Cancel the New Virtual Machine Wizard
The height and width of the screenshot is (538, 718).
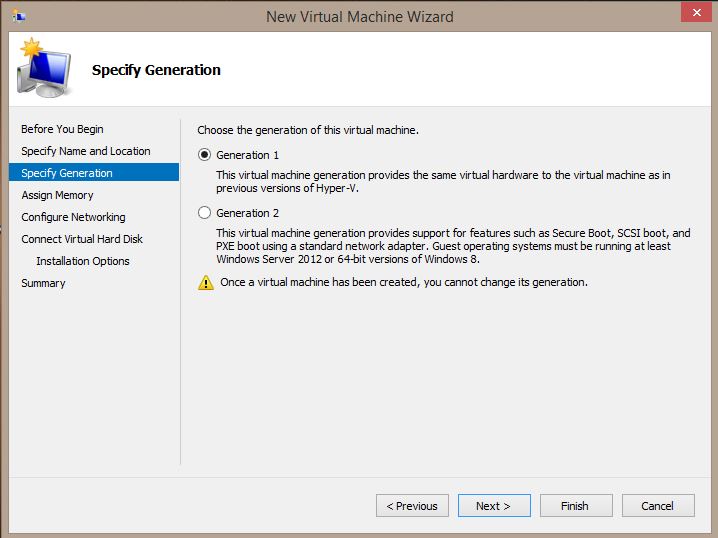pyautogui.click(x=658, y=505)
